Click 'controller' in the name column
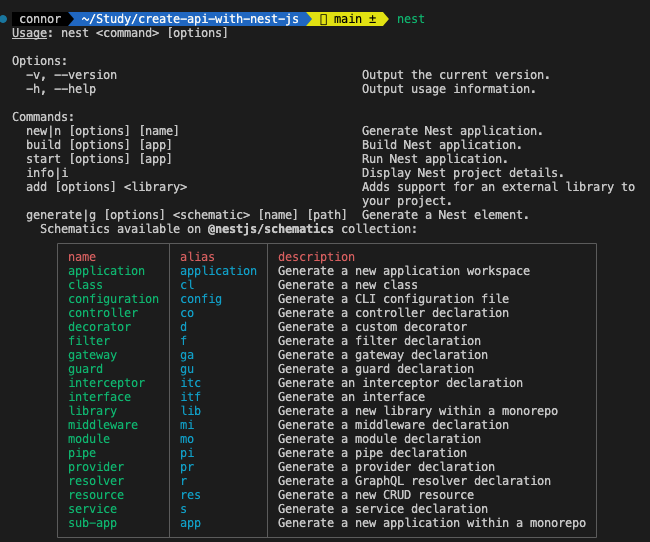Viewport: 650px width, 542px height. click(103, 313)
